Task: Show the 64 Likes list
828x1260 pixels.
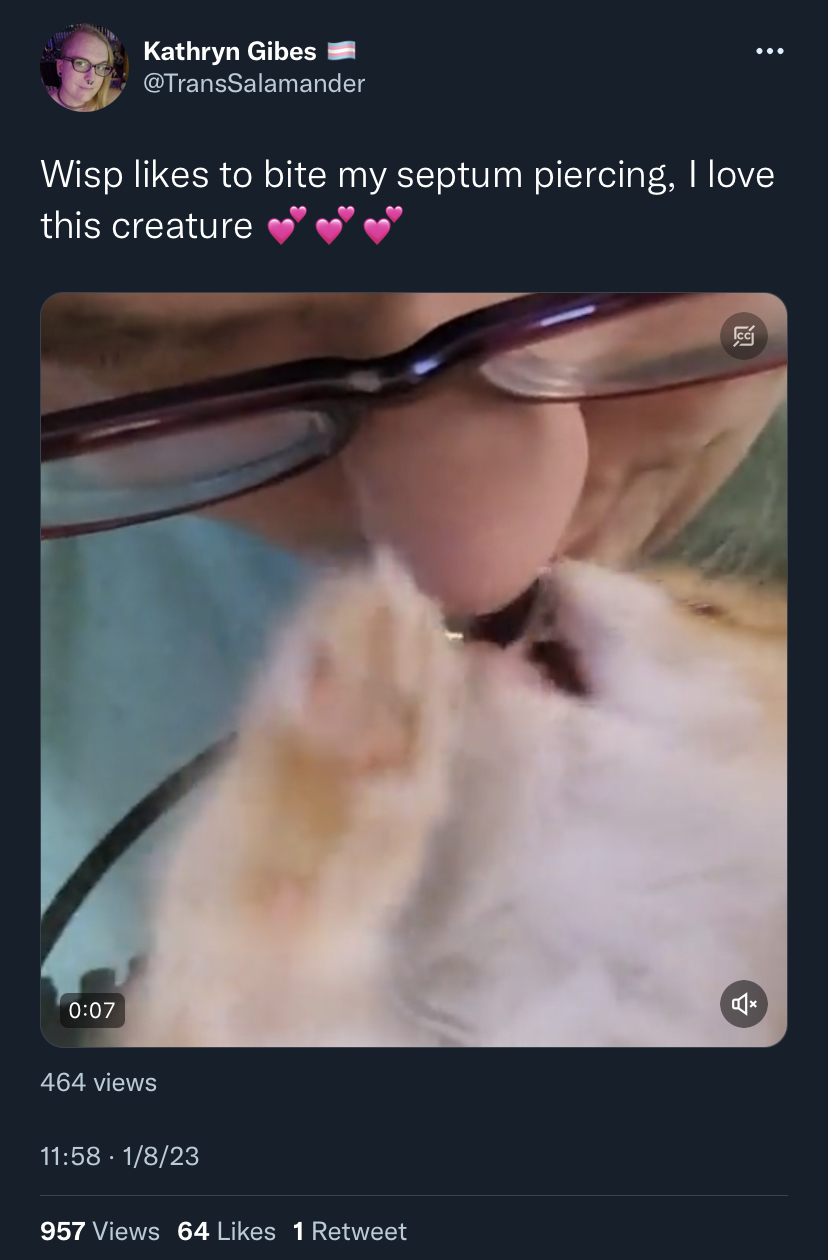Action: pyautogui.click(x=226, y=1231)
